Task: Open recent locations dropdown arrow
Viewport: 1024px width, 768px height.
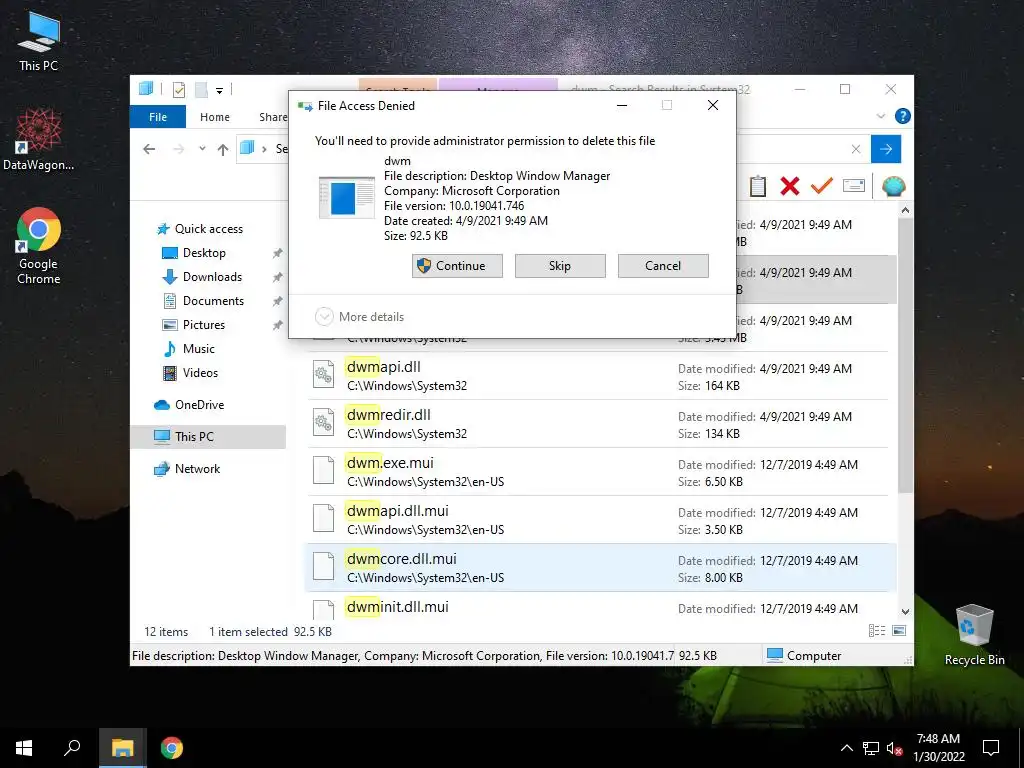Action: tap(202, 149)
